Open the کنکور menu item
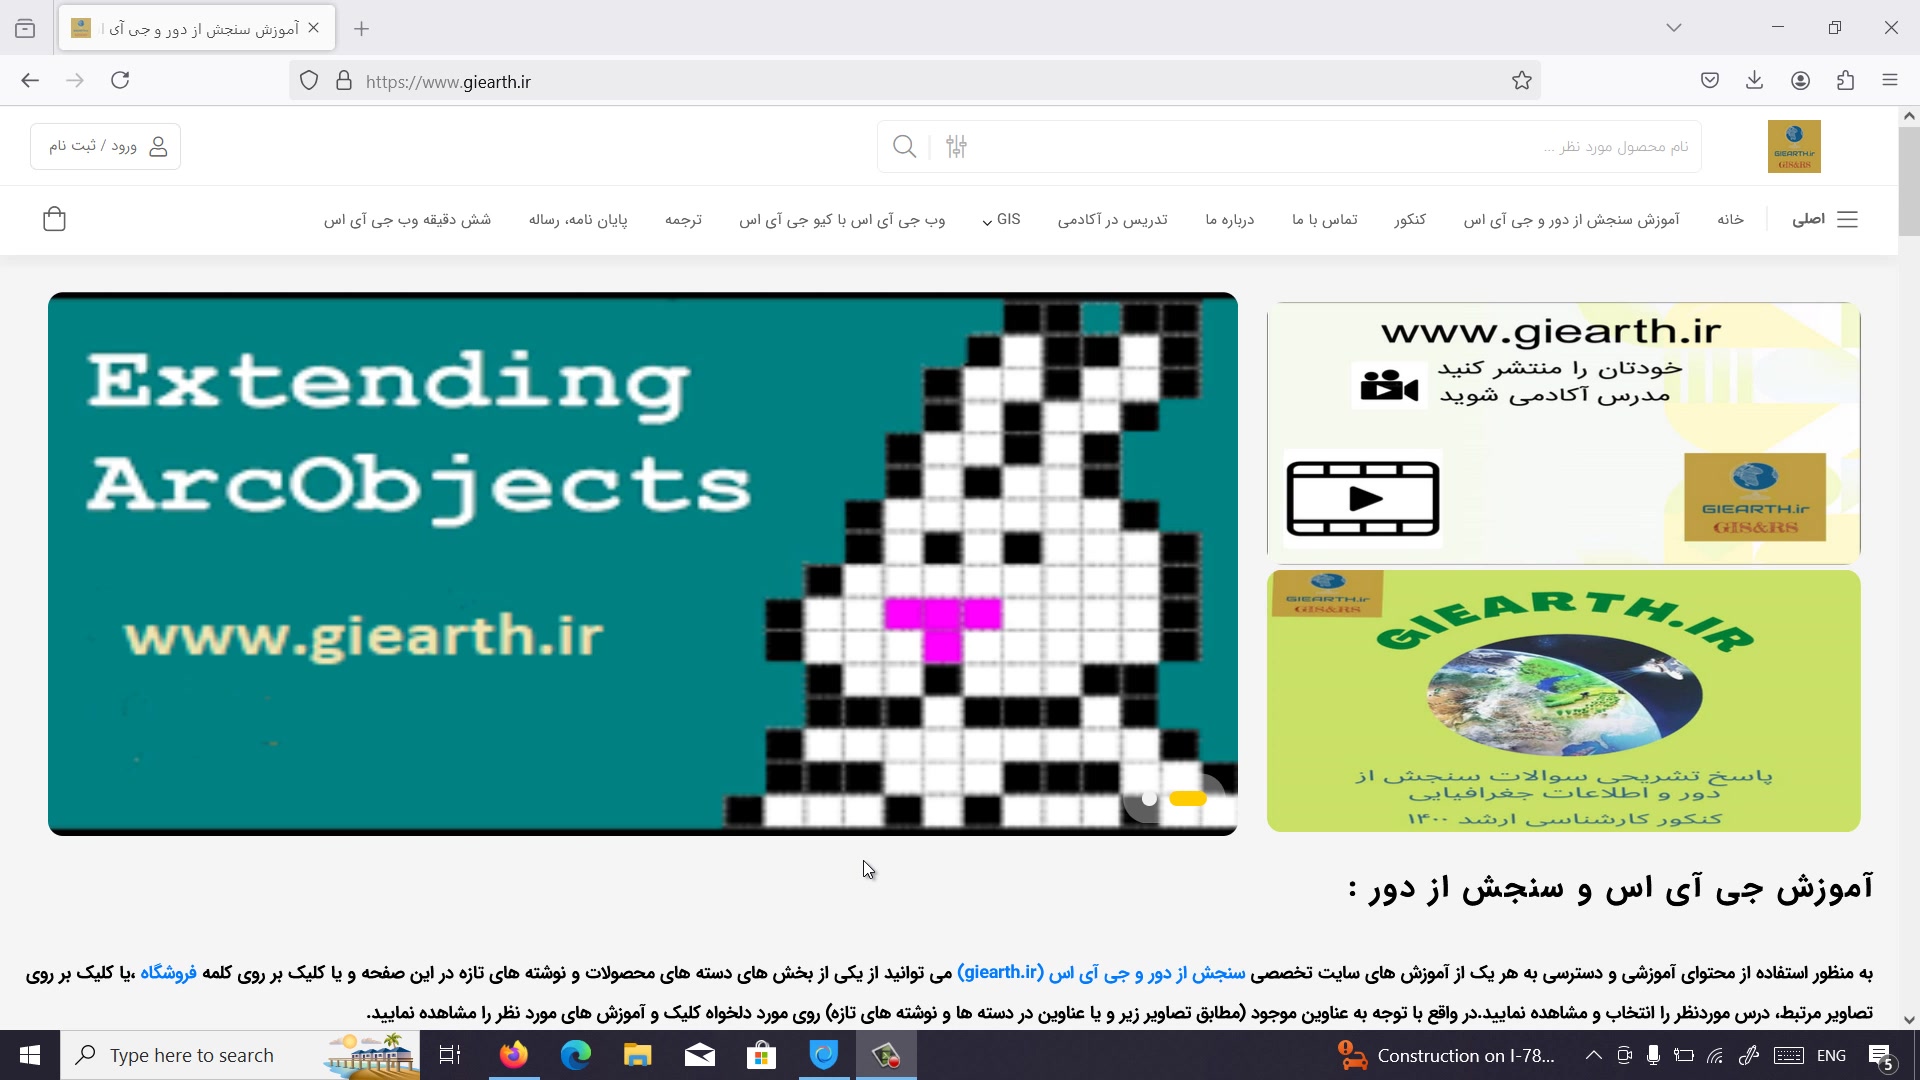1920x1080 pixels. [1410, 219]
